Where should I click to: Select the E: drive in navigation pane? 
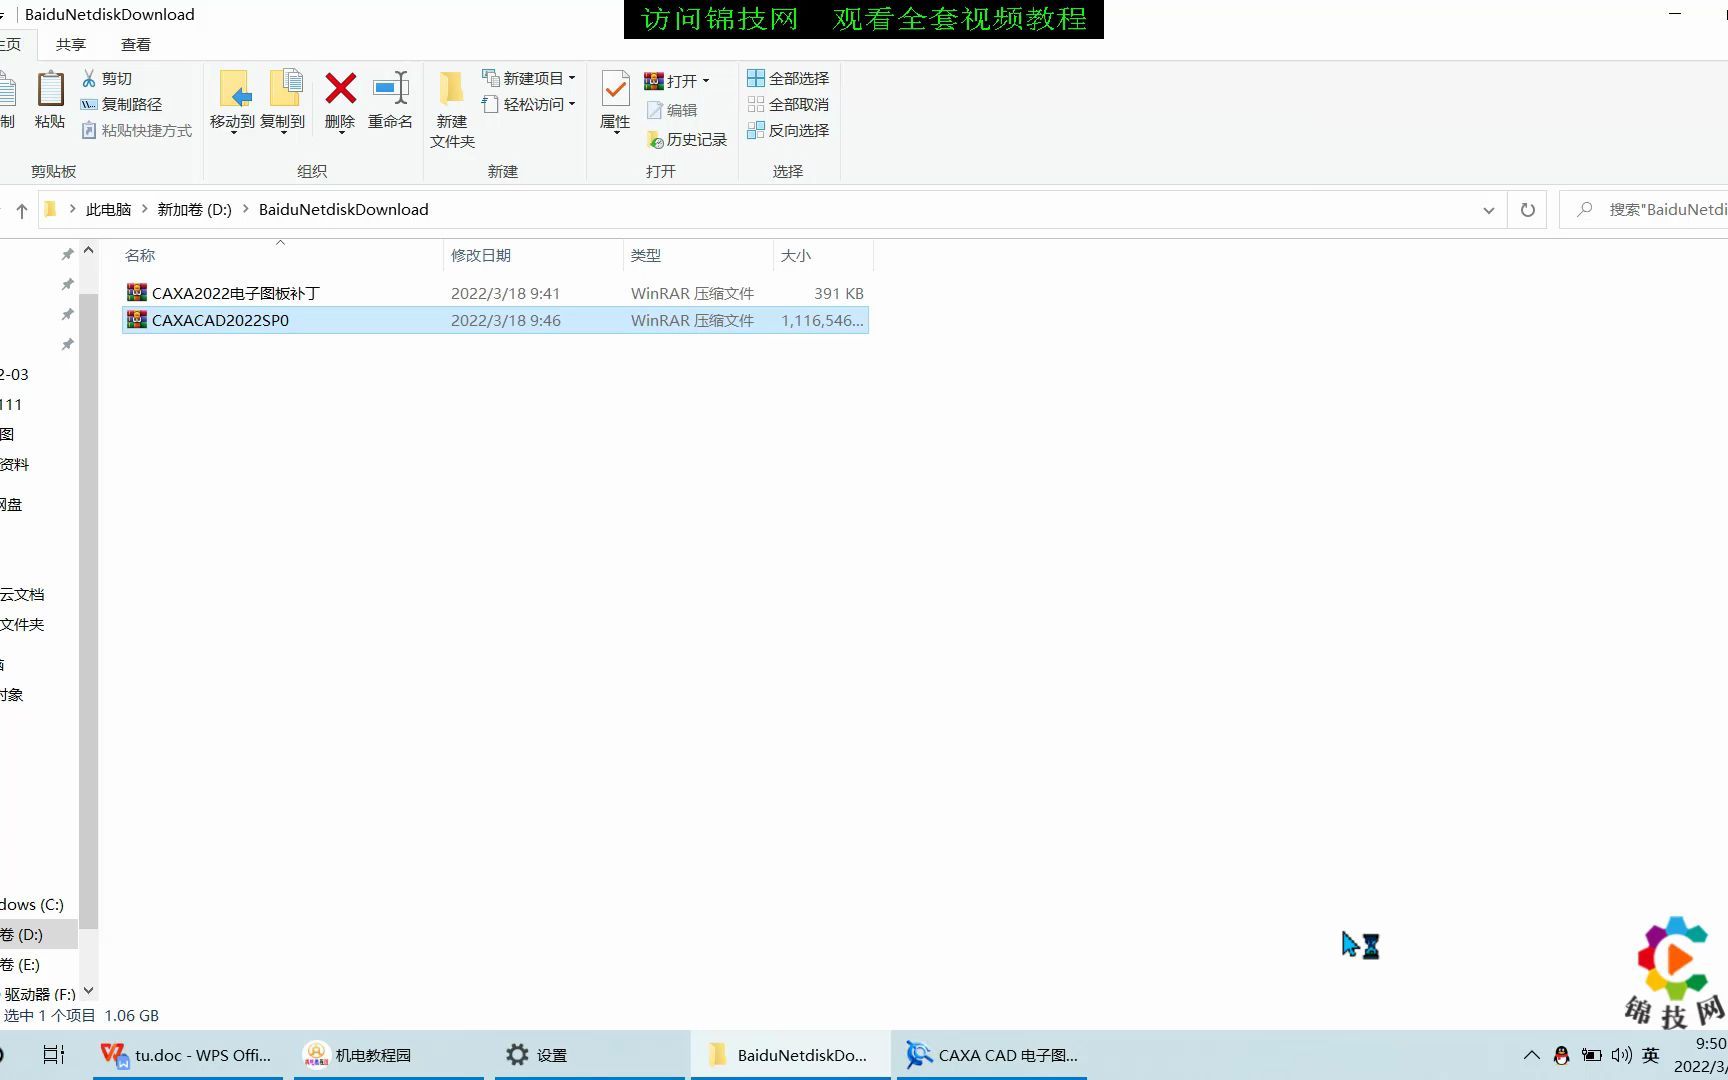click(37, 964)
